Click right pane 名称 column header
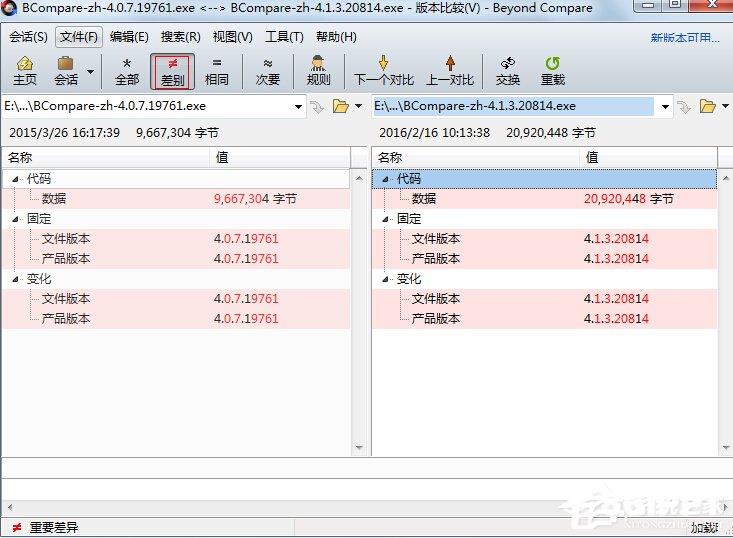The height and width of the screenshot is (538, 733). (x=476, y=158)
